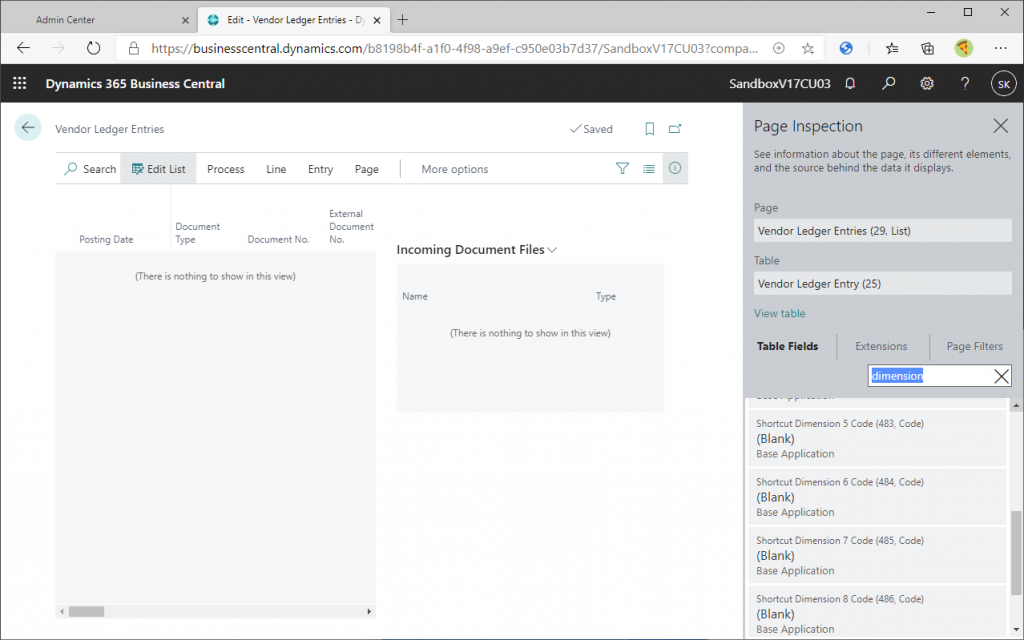Show More options in action bar

coord(455,169)
